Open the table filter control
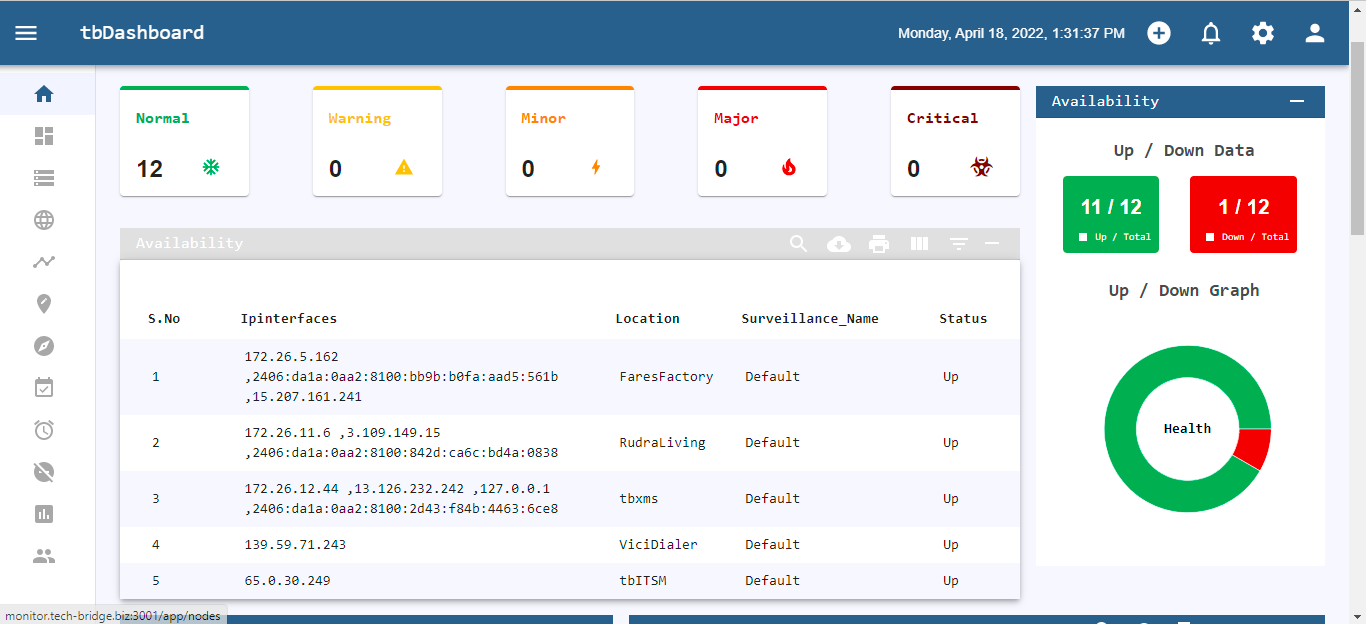 tap(958, 243)
